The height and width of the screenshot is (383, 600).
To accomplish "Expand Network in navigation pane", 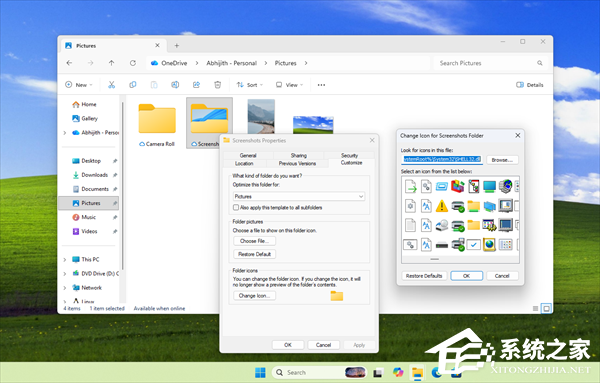I will pos(65,288).
